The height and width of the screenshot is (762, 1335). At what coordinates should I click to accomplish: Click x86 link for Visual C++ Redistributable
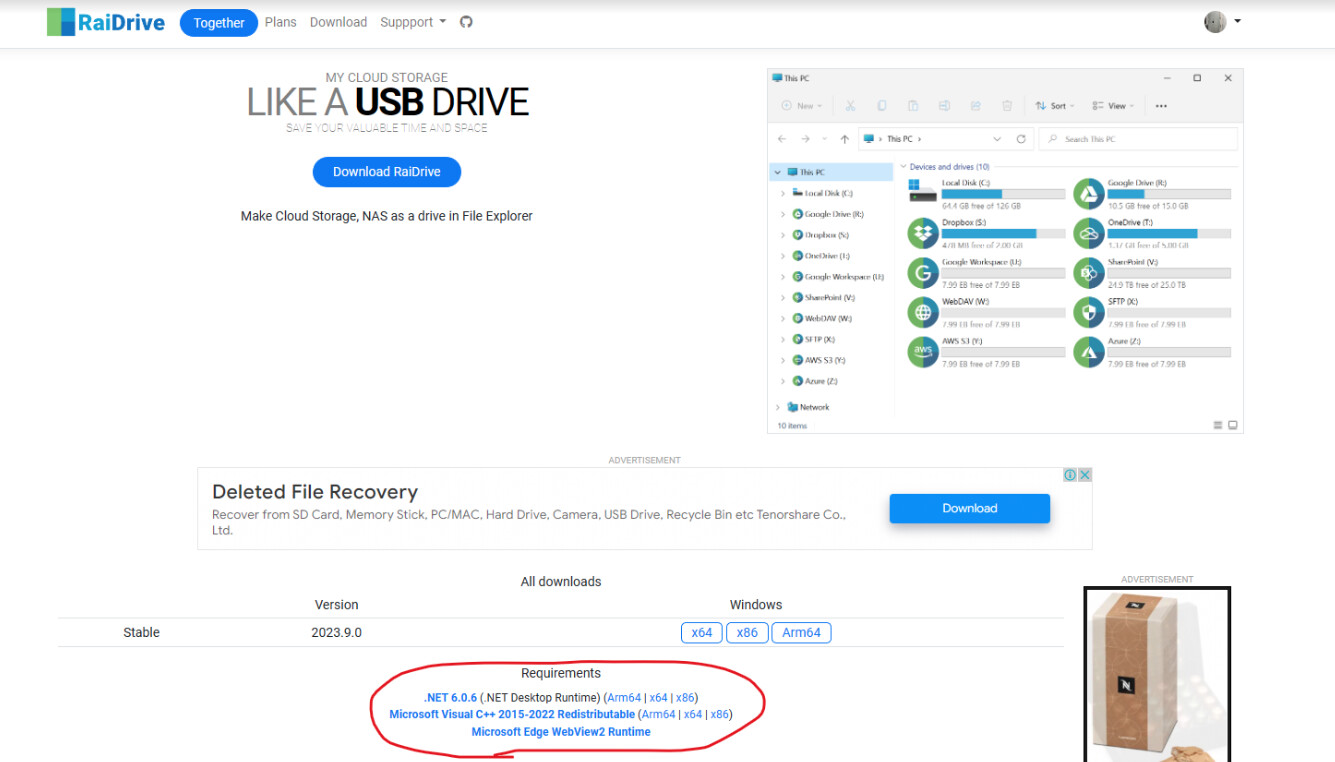(x=719, y=715)
